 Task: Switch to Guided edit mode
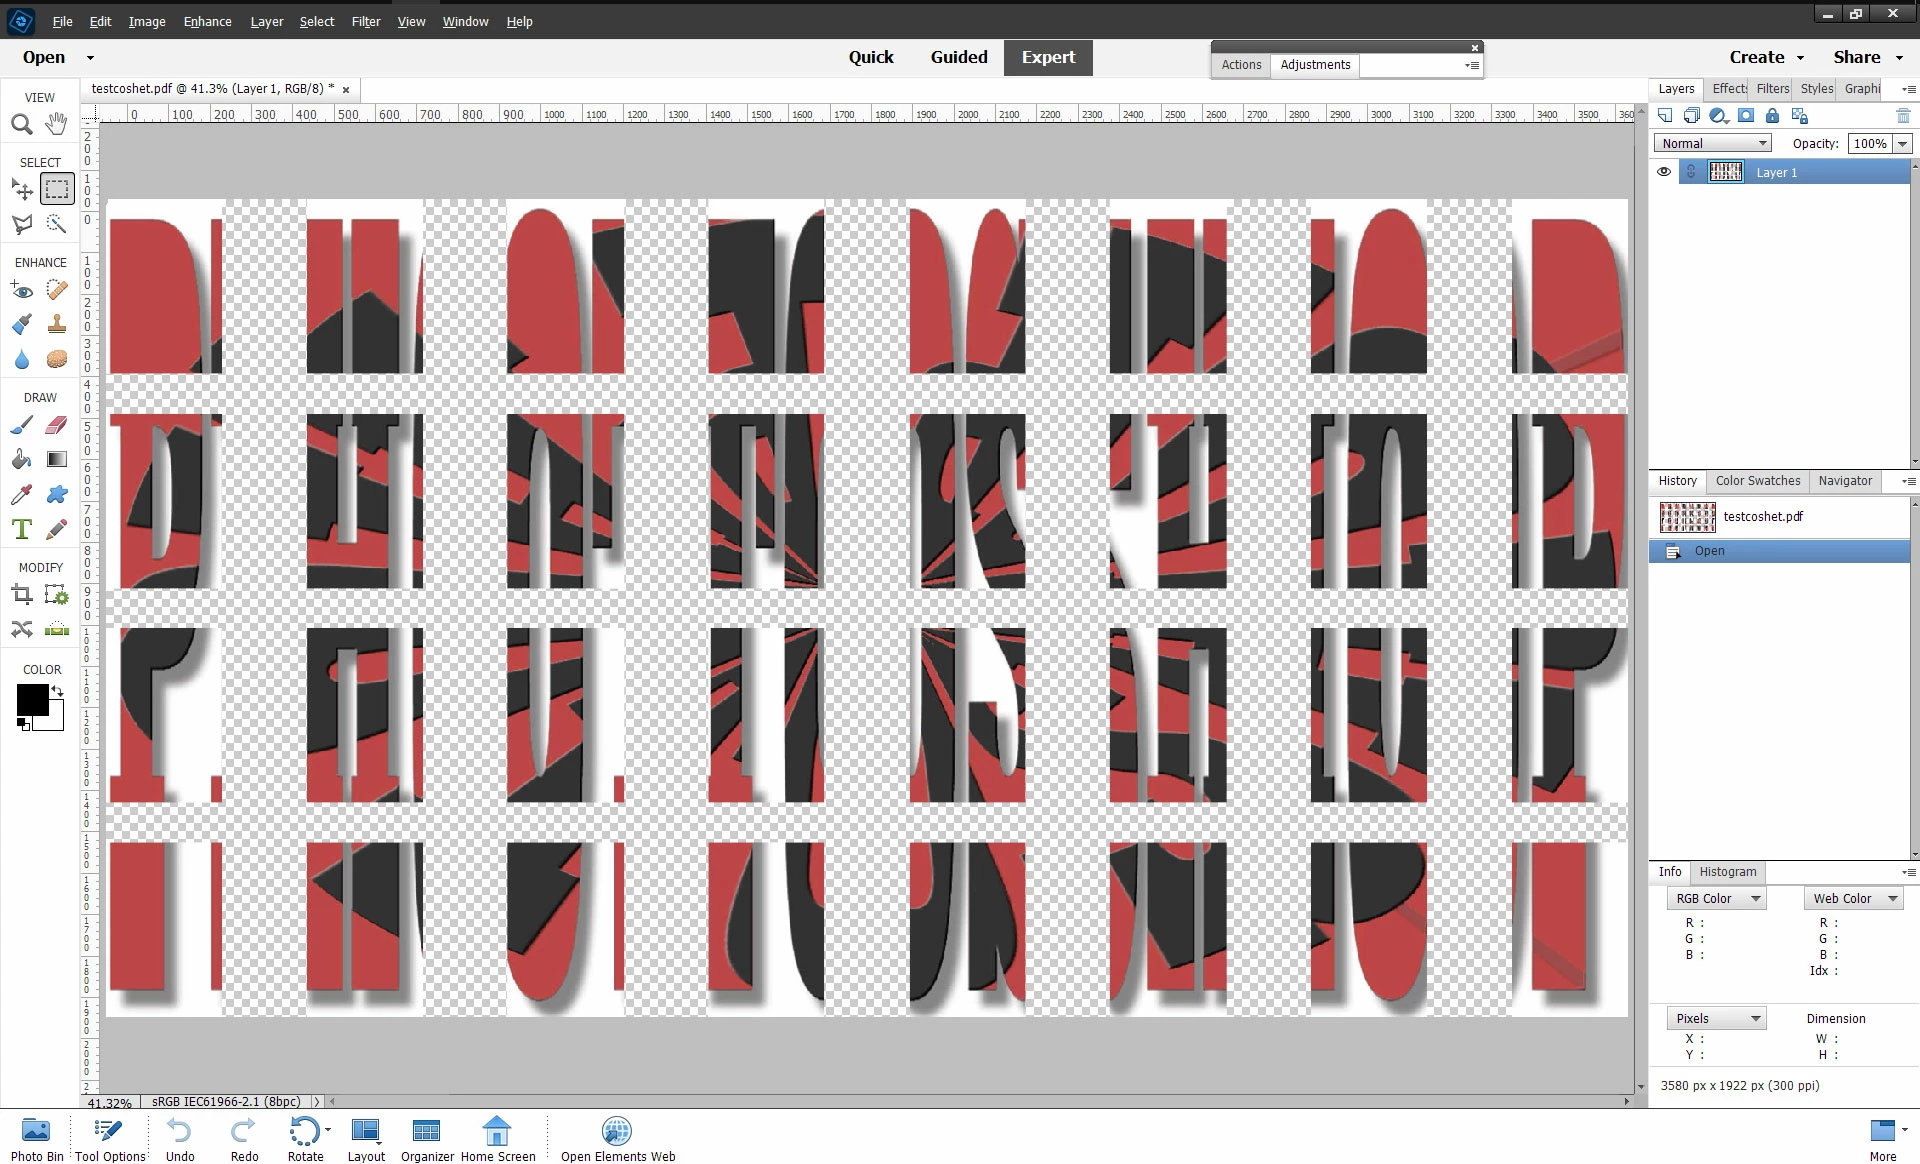pos(958,57)
